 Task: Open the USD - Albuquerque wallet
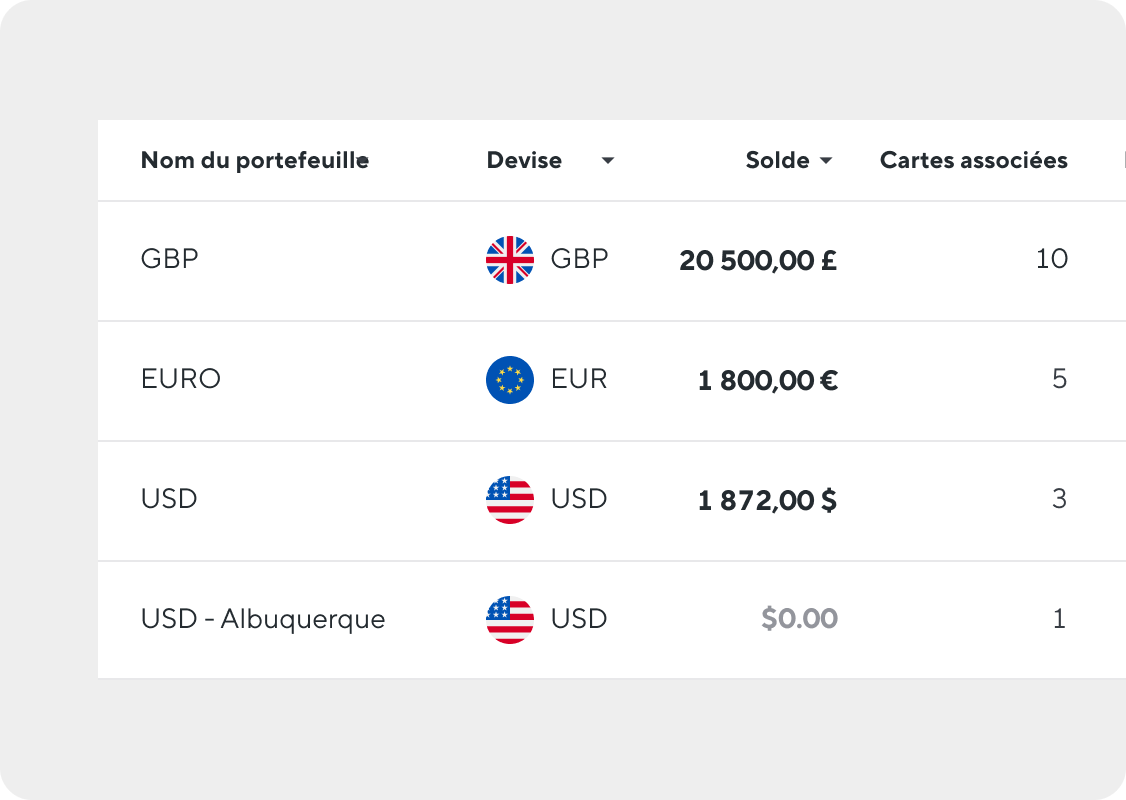coord(263,618)
